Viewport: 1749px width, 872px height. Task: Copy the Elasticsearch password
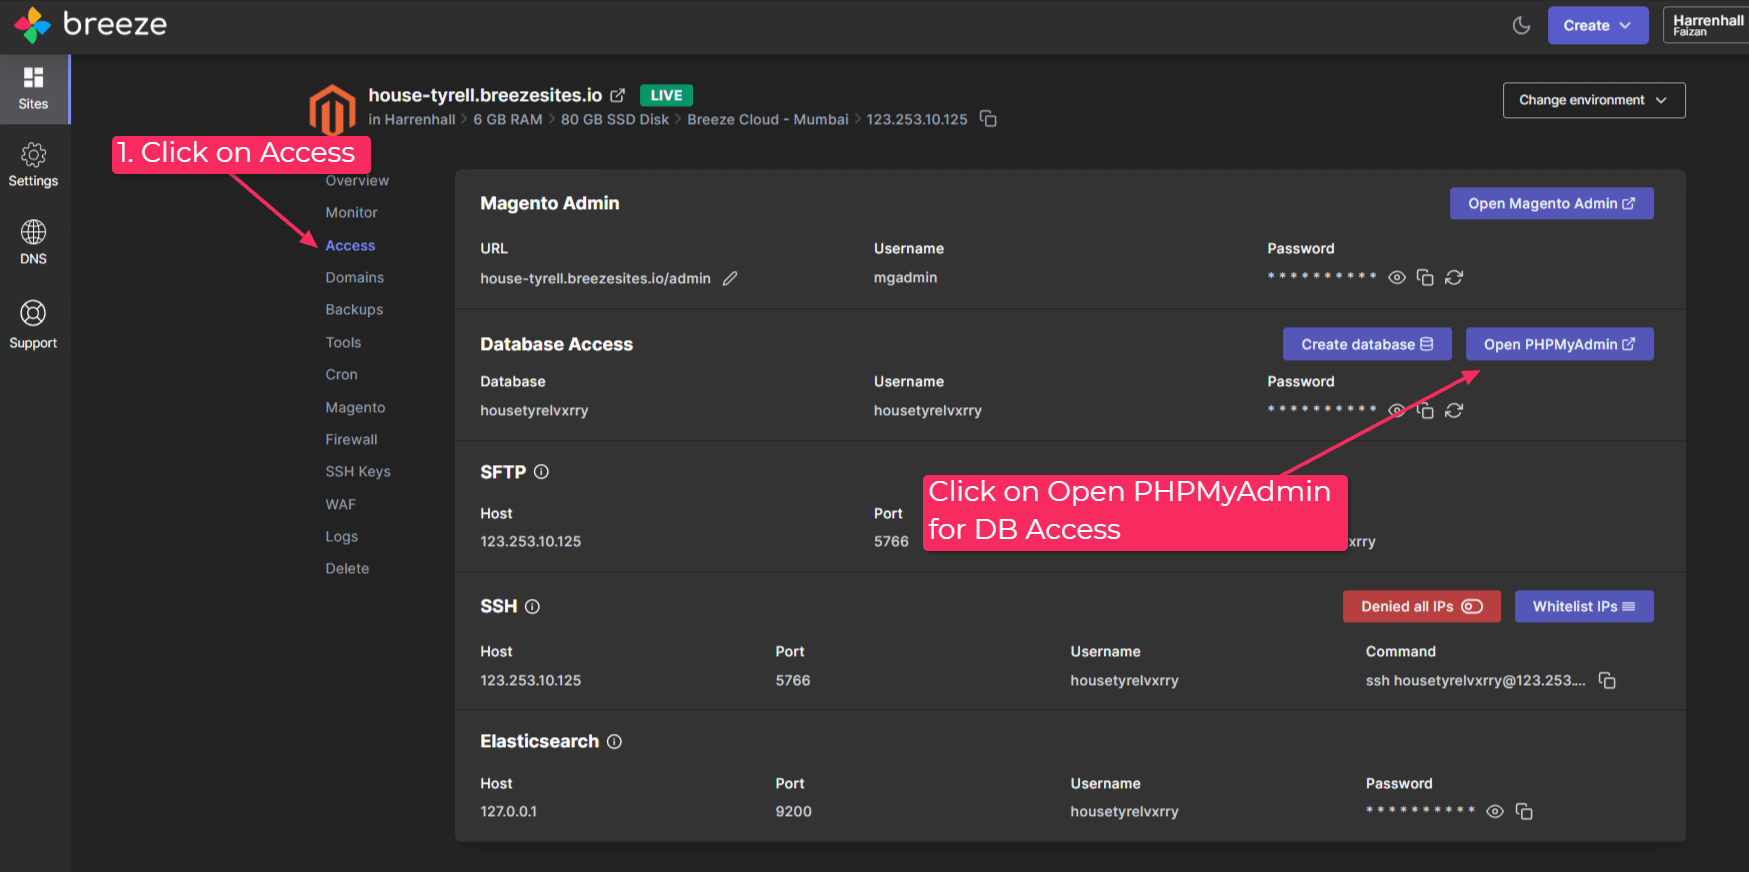coord(1524,811)
